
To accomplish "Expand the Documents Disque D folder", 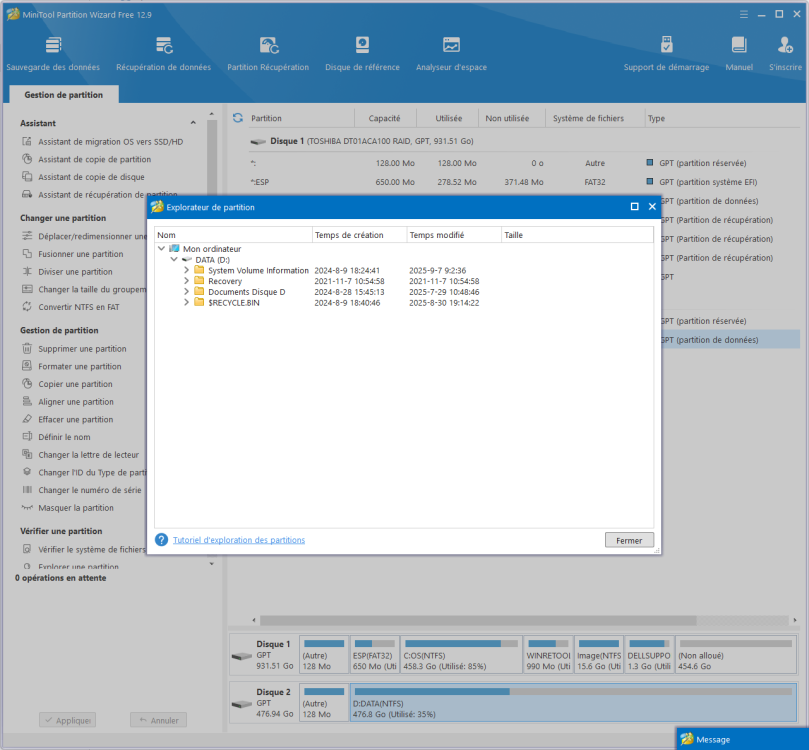I will 186,292.
